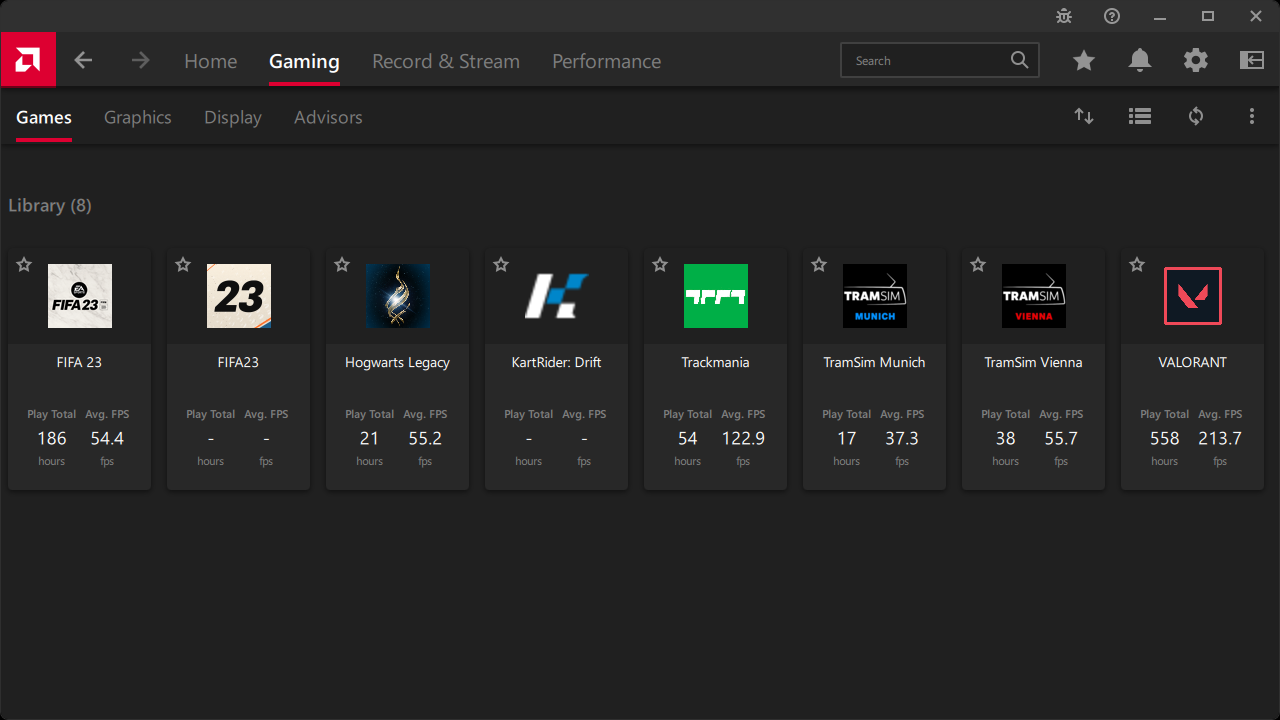Open the help question mark icon
Viewport: 1280px width, 720px height.
click(x=1112, y=16)
